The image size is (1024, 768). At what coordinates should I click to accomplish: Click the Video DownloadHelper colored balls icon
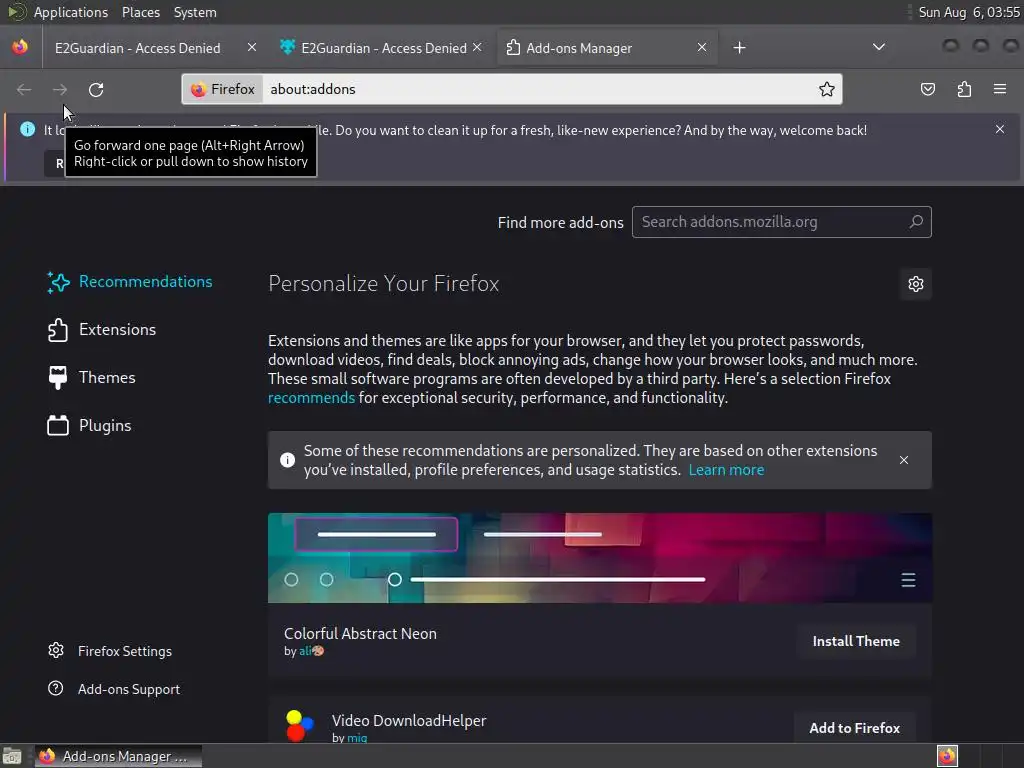click(x=300, y=726)
